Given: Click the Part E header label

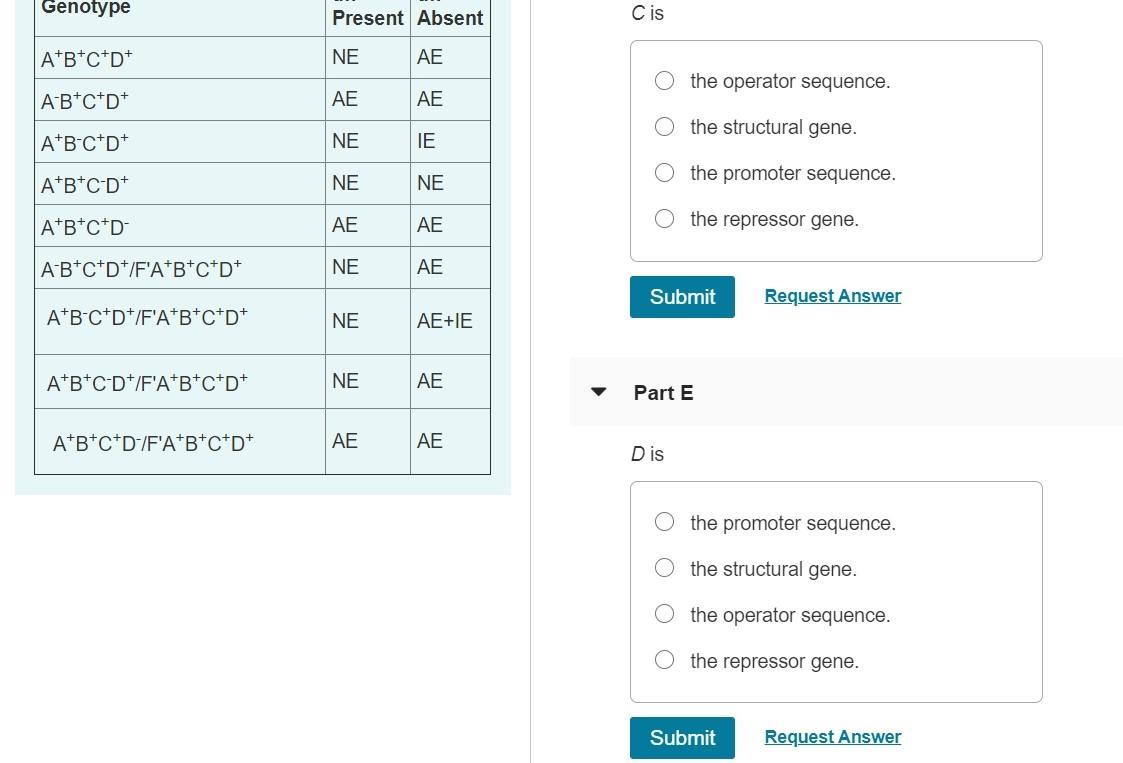Looking at the screenshot, I should [x=663, y=392].
